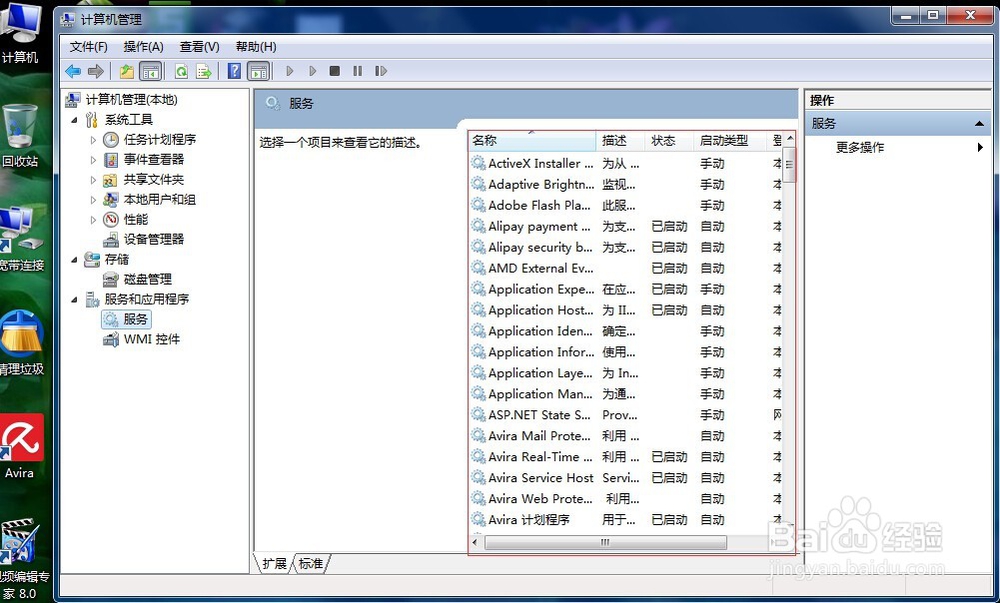Select the ASP.NET State Service row
This screenshot has height=603, width=1000.
pyautogui.click(x=626, y=415)
